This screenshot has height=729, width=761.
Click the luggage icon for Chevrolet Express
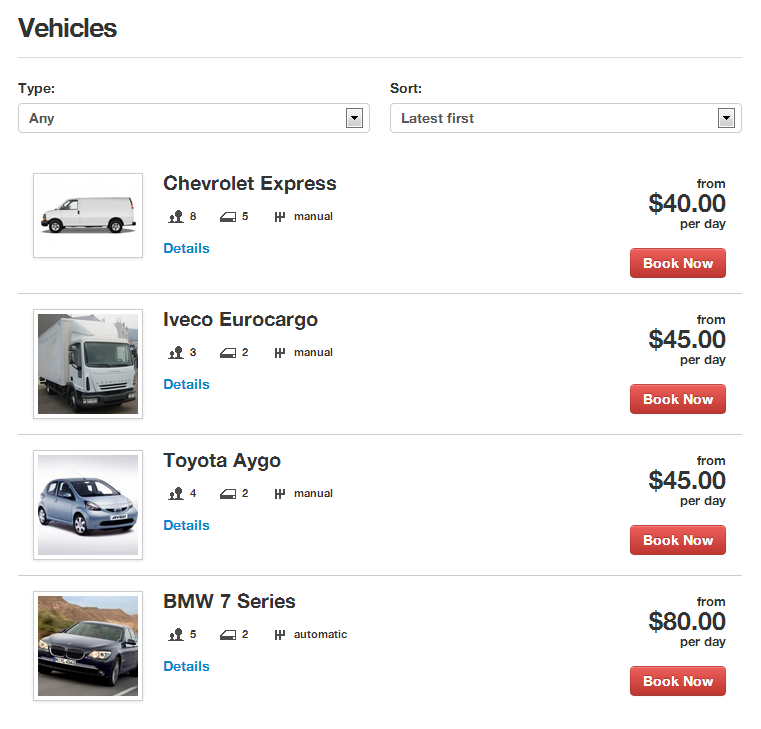(x=228, y=217)
